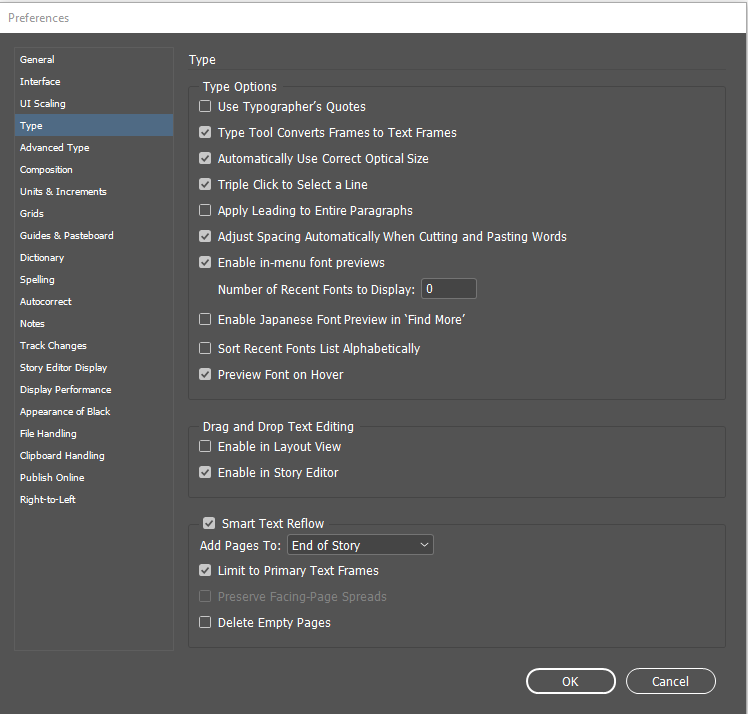Screen dimensions: 748x714
Task: Enable drag and drop in Layout View
Action: click(x=205, y=447)
